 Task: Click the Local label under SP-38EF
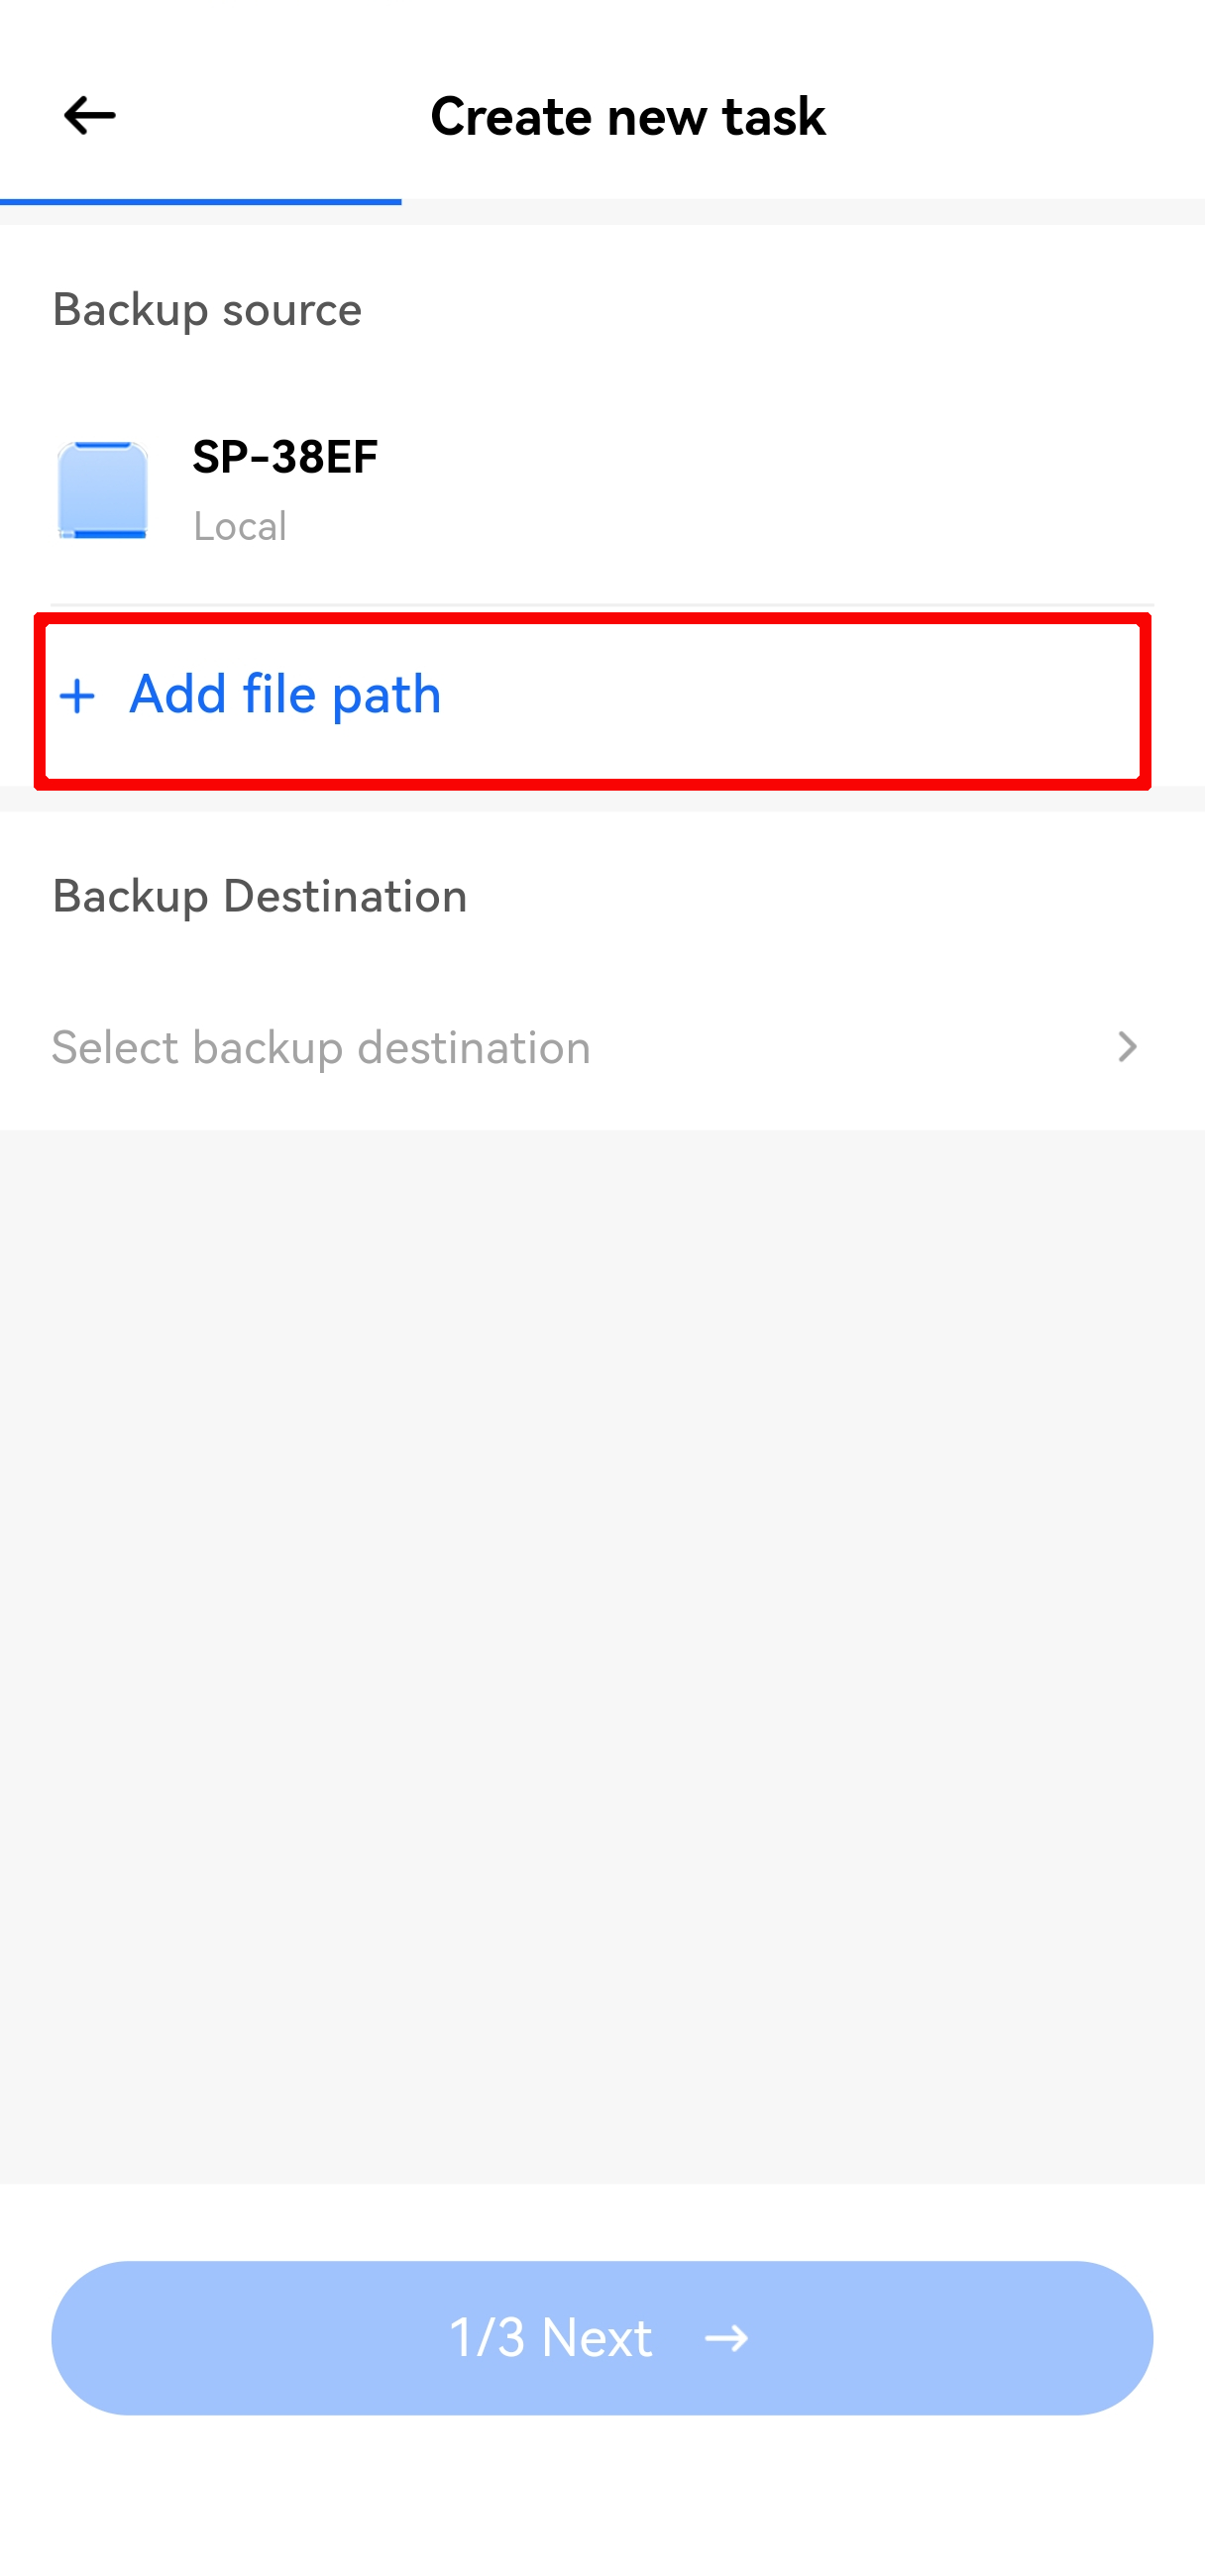coord(240,527)
